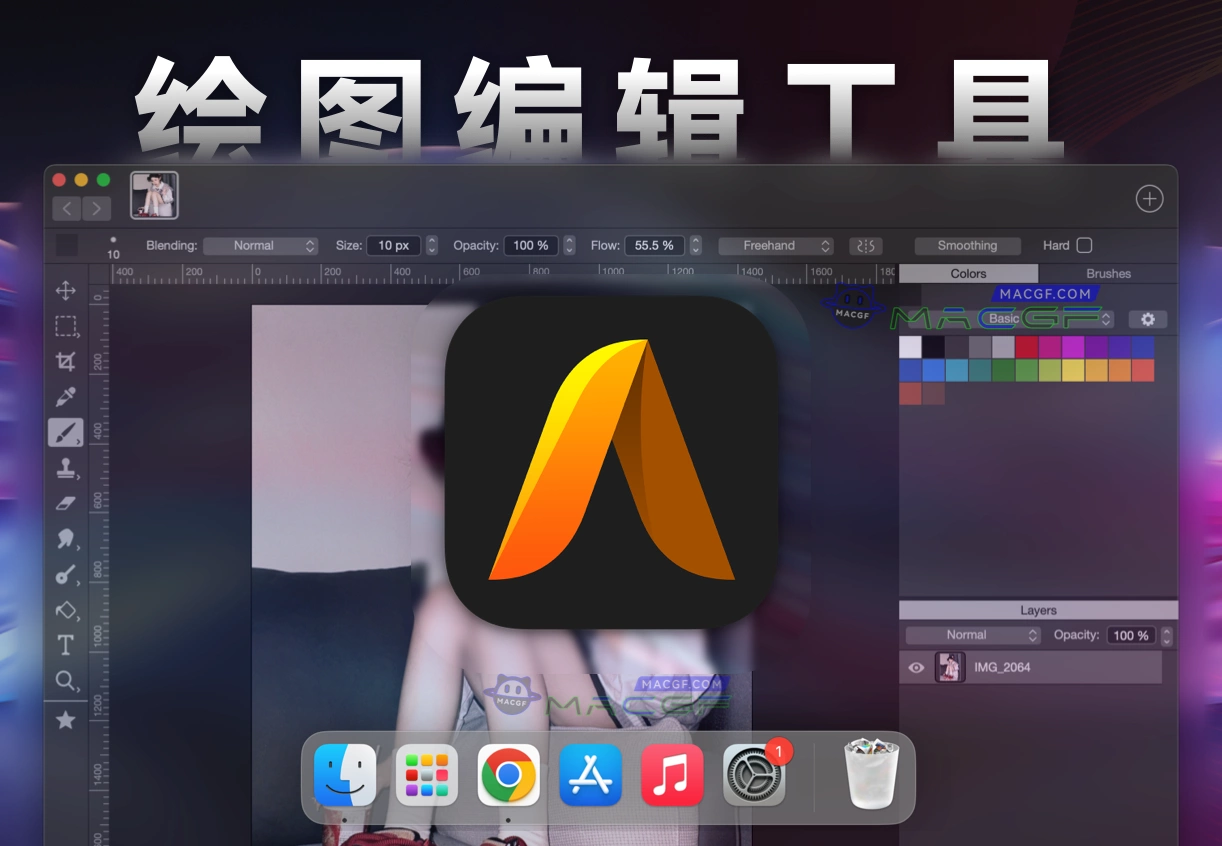The height and width of the screenshot is (846, 1222).
Task: Open the brush Blending mode dropdown
Action: tap(261, 246)
